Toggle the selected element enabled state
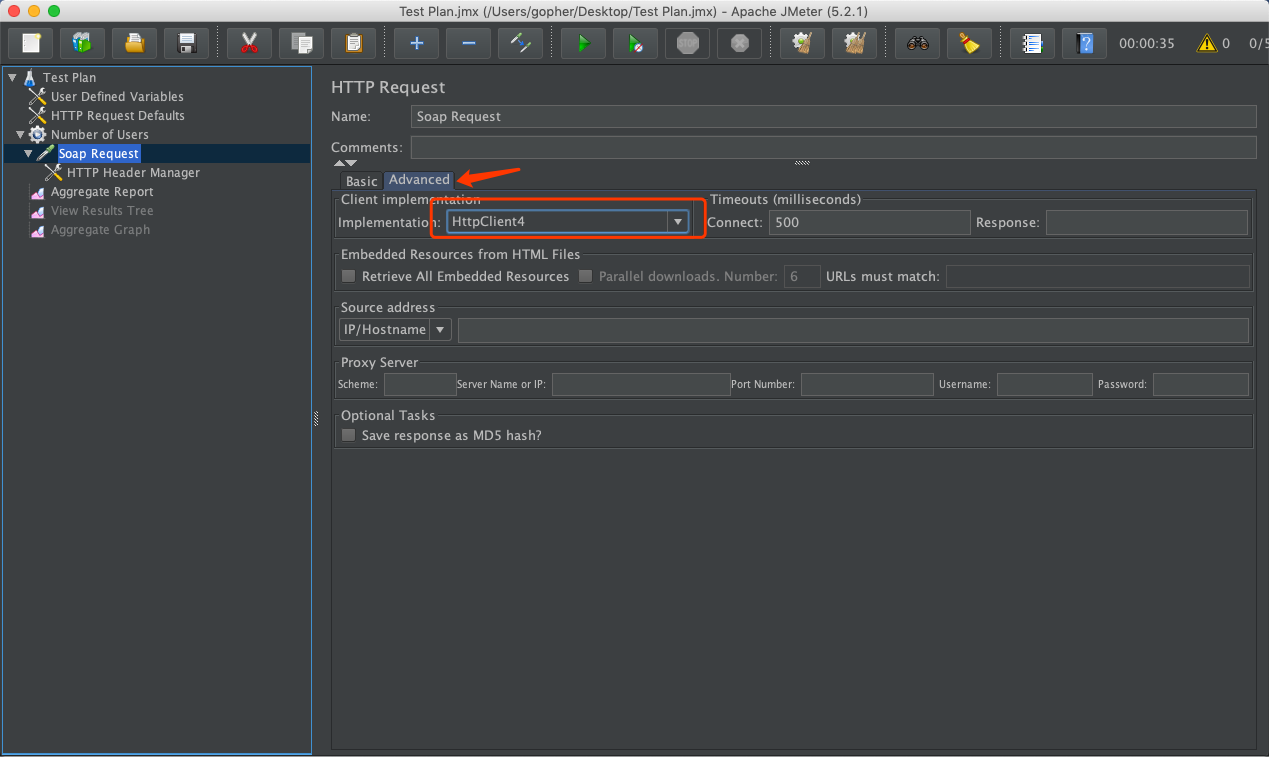This screenshot has height=757, width=1269. (x=520, y=43)
